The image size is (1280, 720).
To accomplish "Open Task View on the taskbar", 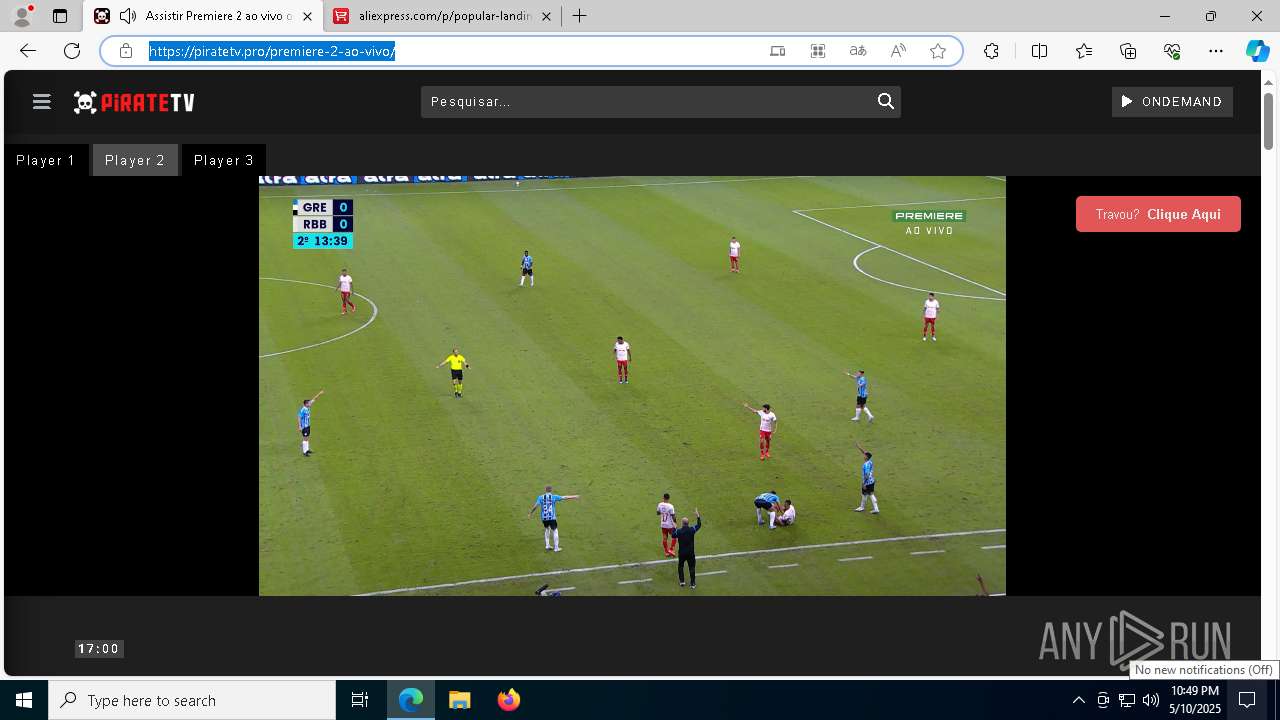I will (x=360, y=700).
